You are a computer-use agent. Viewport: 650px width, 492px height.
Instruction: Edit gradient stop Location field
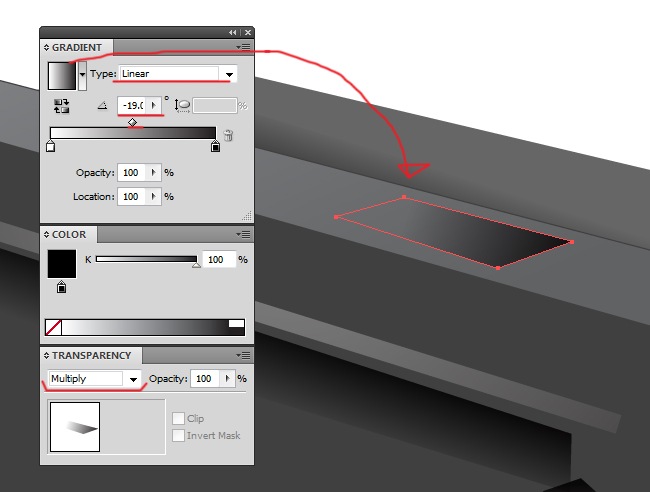point(131,196)
